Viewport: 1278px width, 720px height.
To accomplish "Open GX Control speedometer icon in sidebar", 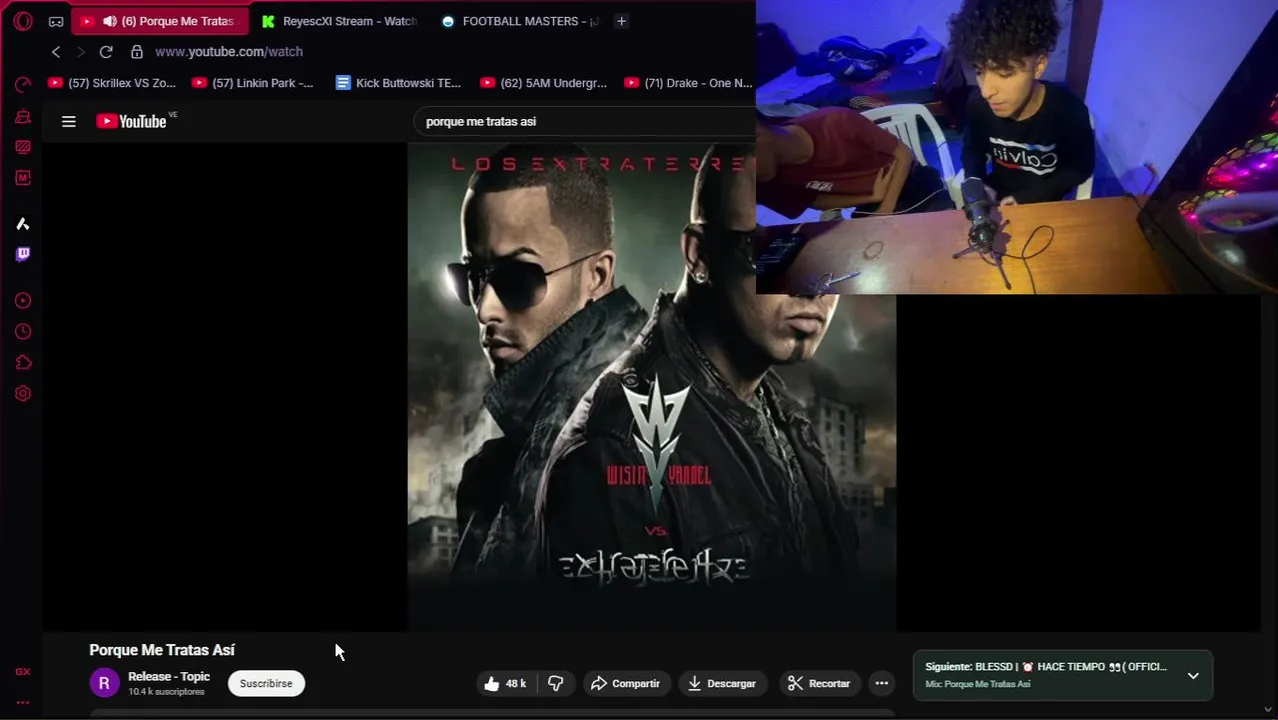I will coord(23,85).
